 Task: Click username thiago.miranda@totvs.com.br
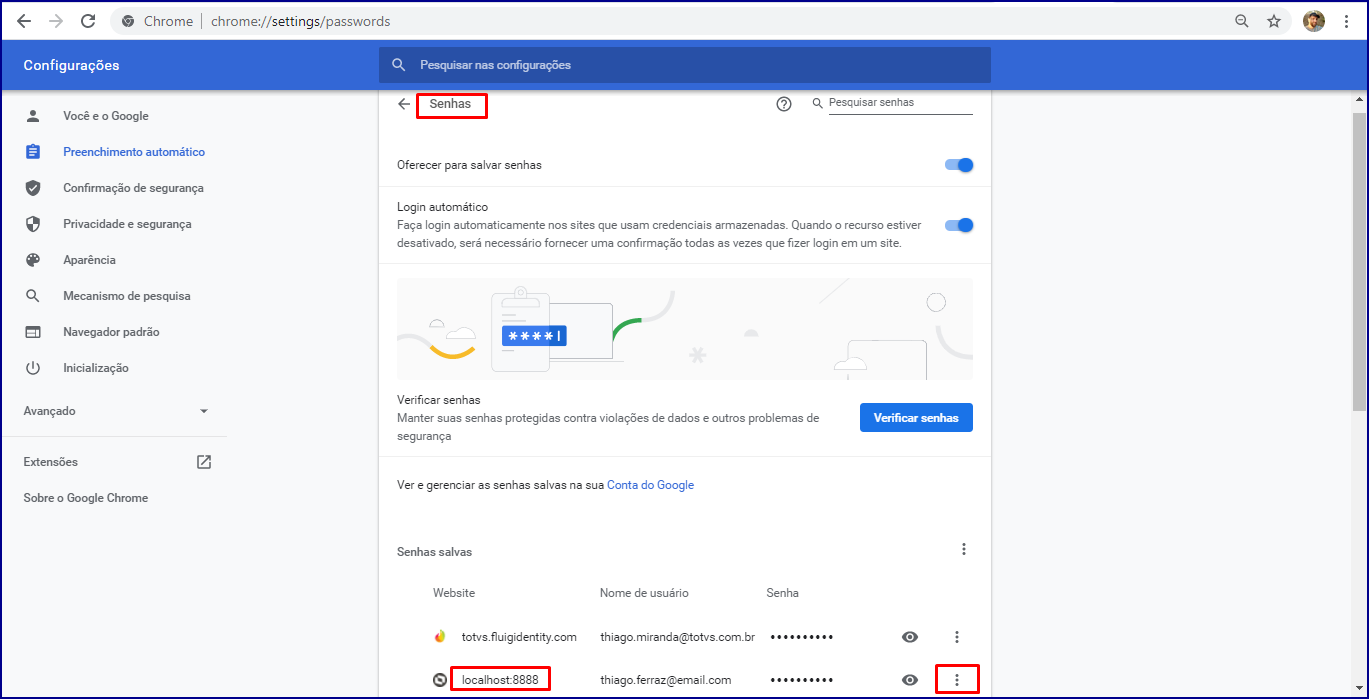677,637
